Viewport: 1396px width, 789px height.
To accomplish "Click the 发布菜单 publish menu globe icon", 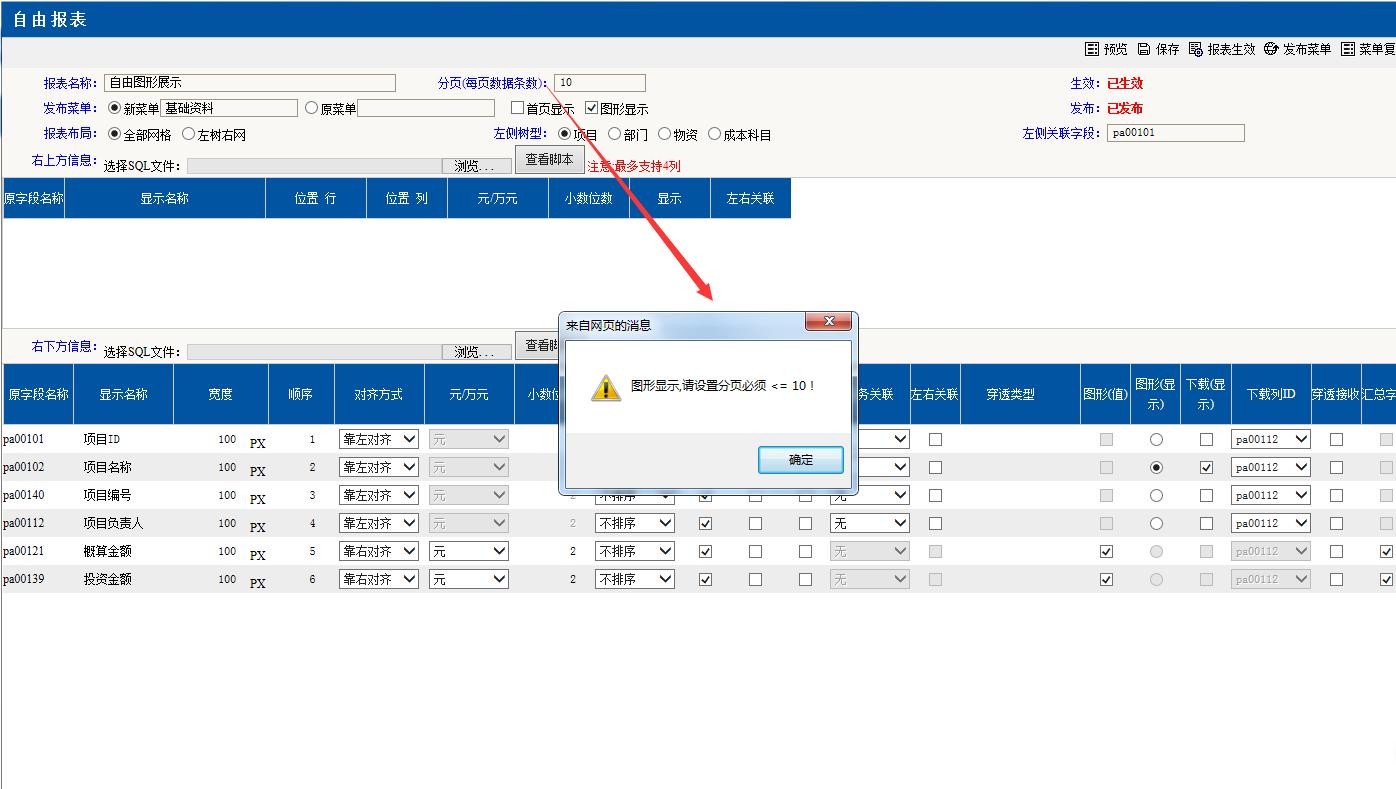I will pyautogui.click(x=1271, y=49).
